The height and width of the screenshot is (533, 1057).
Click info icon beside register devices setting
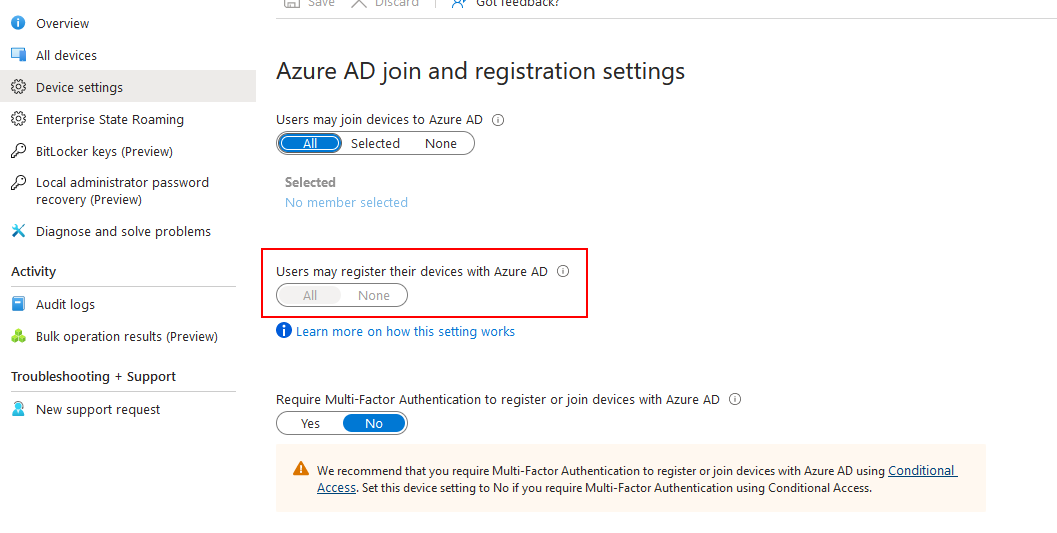(563, 272)
